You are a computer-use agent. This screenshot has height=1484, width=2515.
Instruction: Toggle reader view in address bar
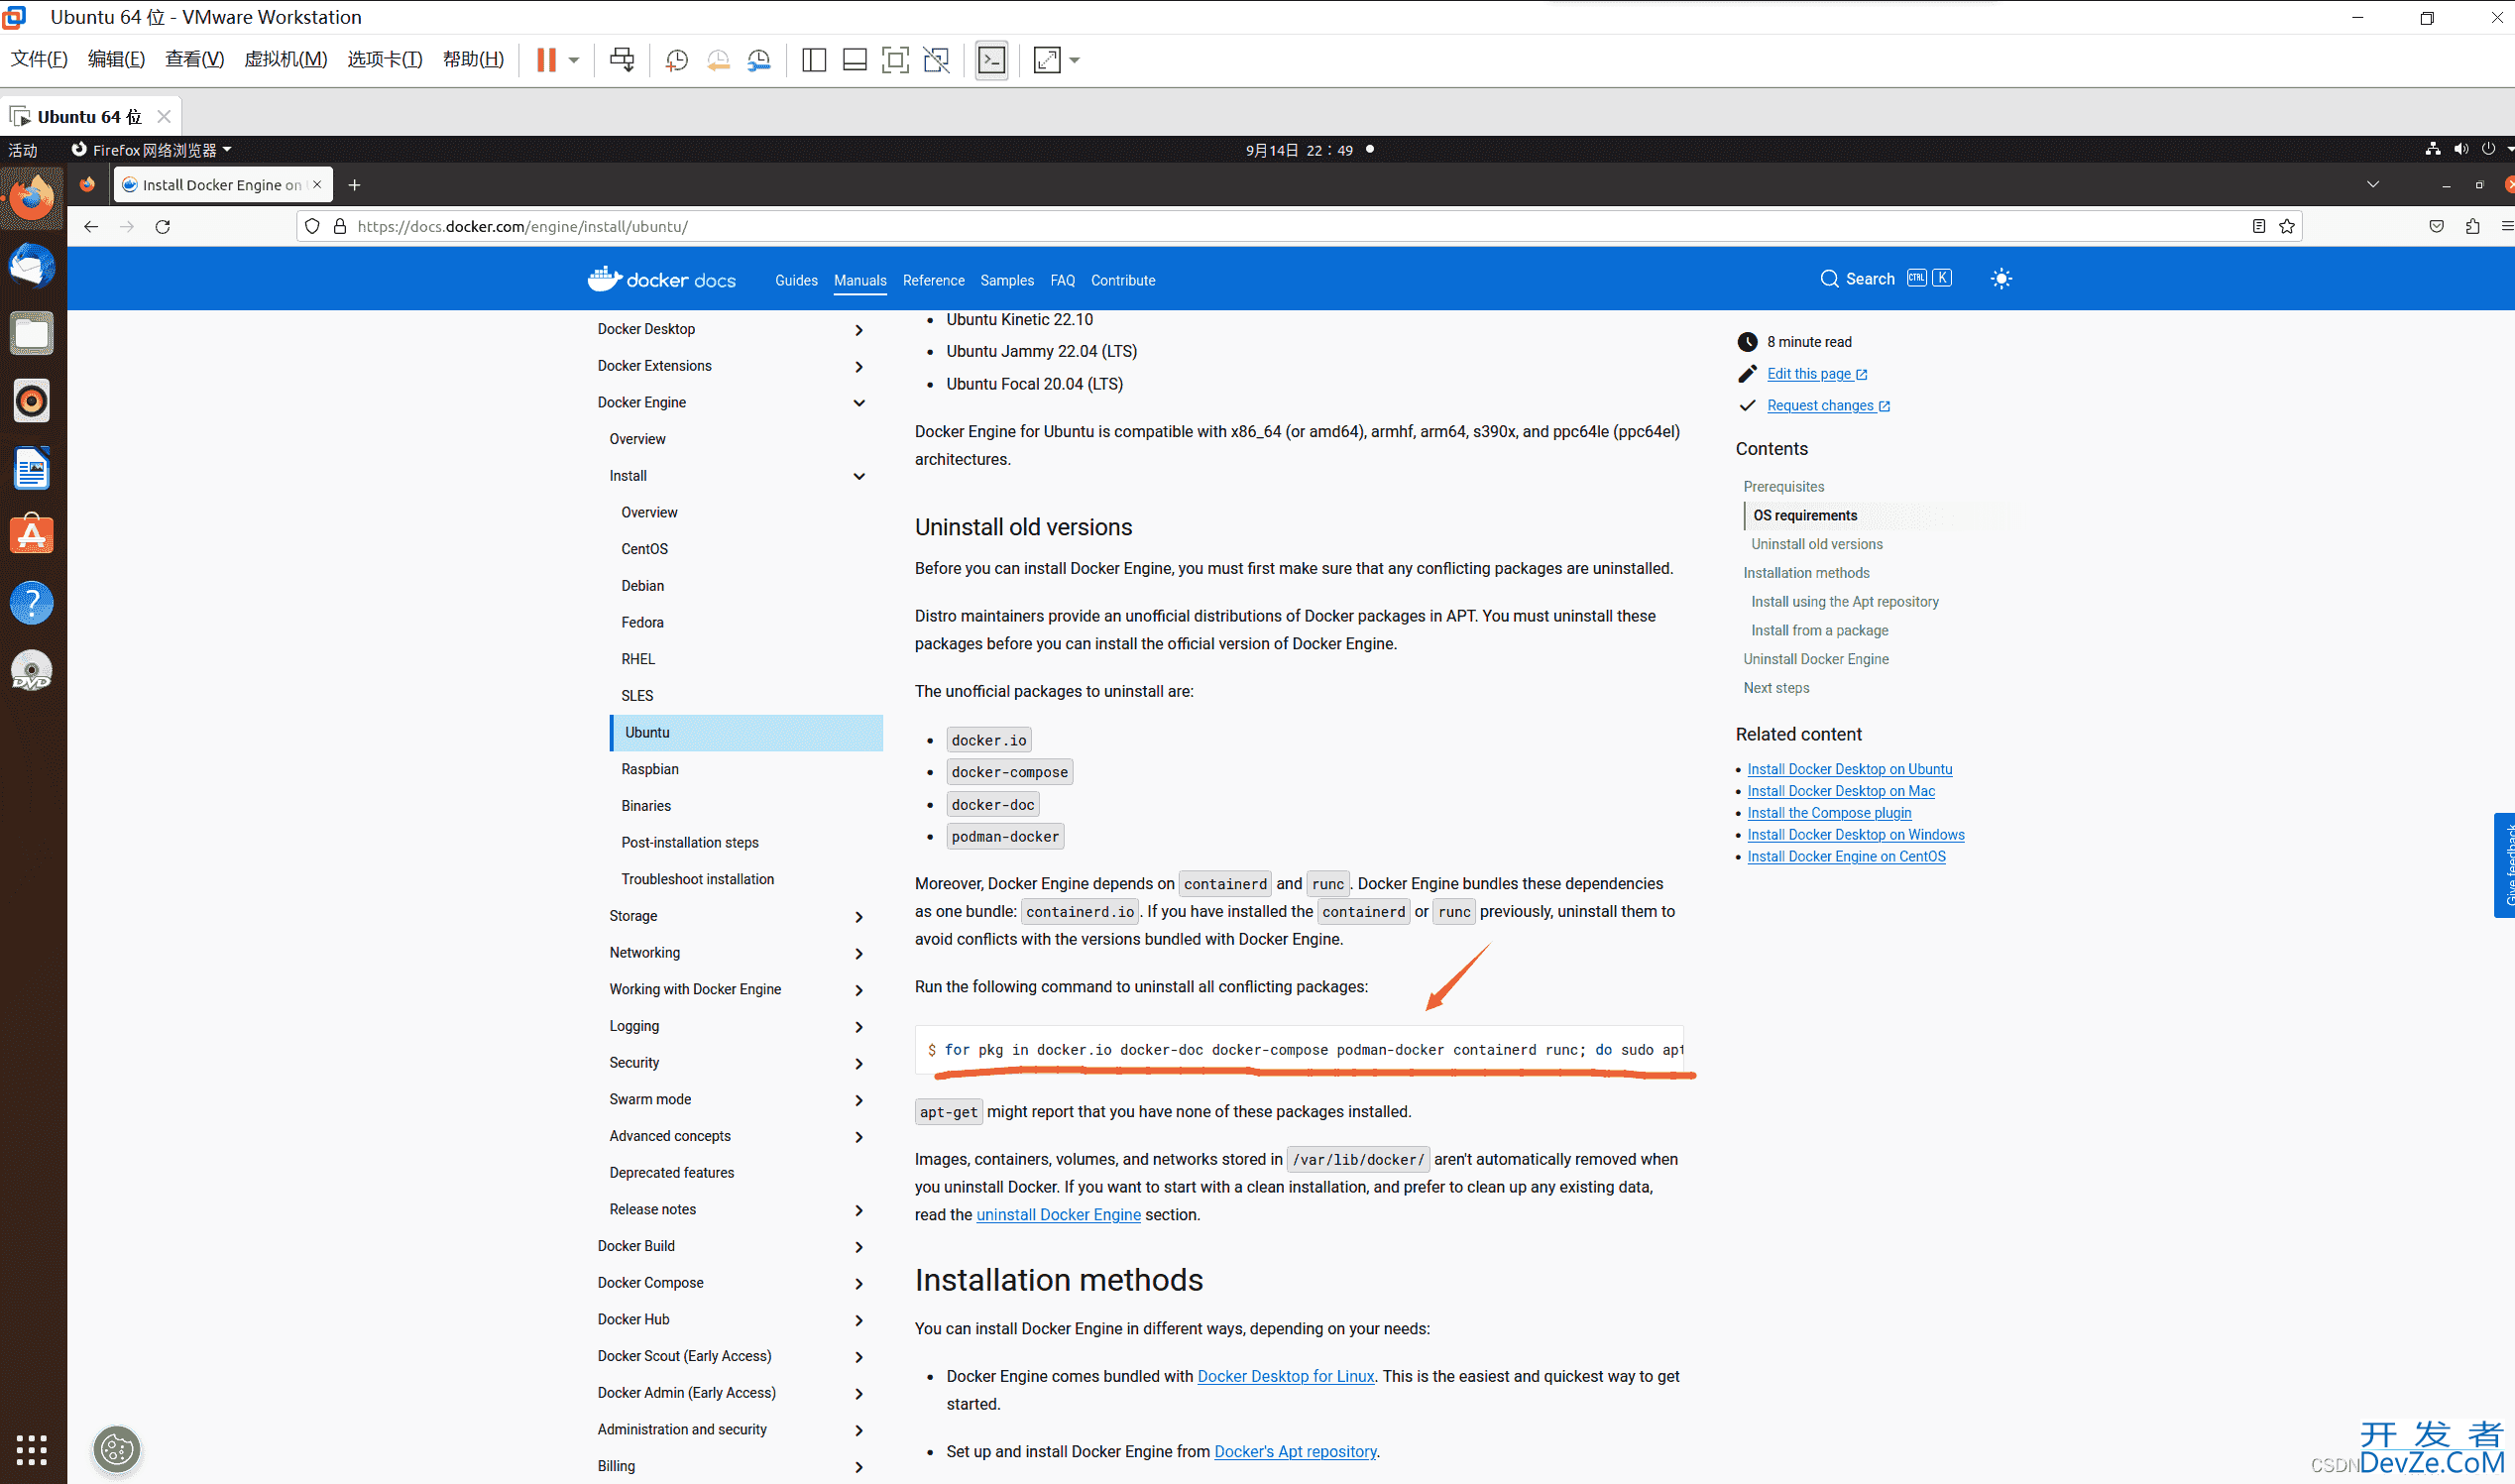[2258, 227]
